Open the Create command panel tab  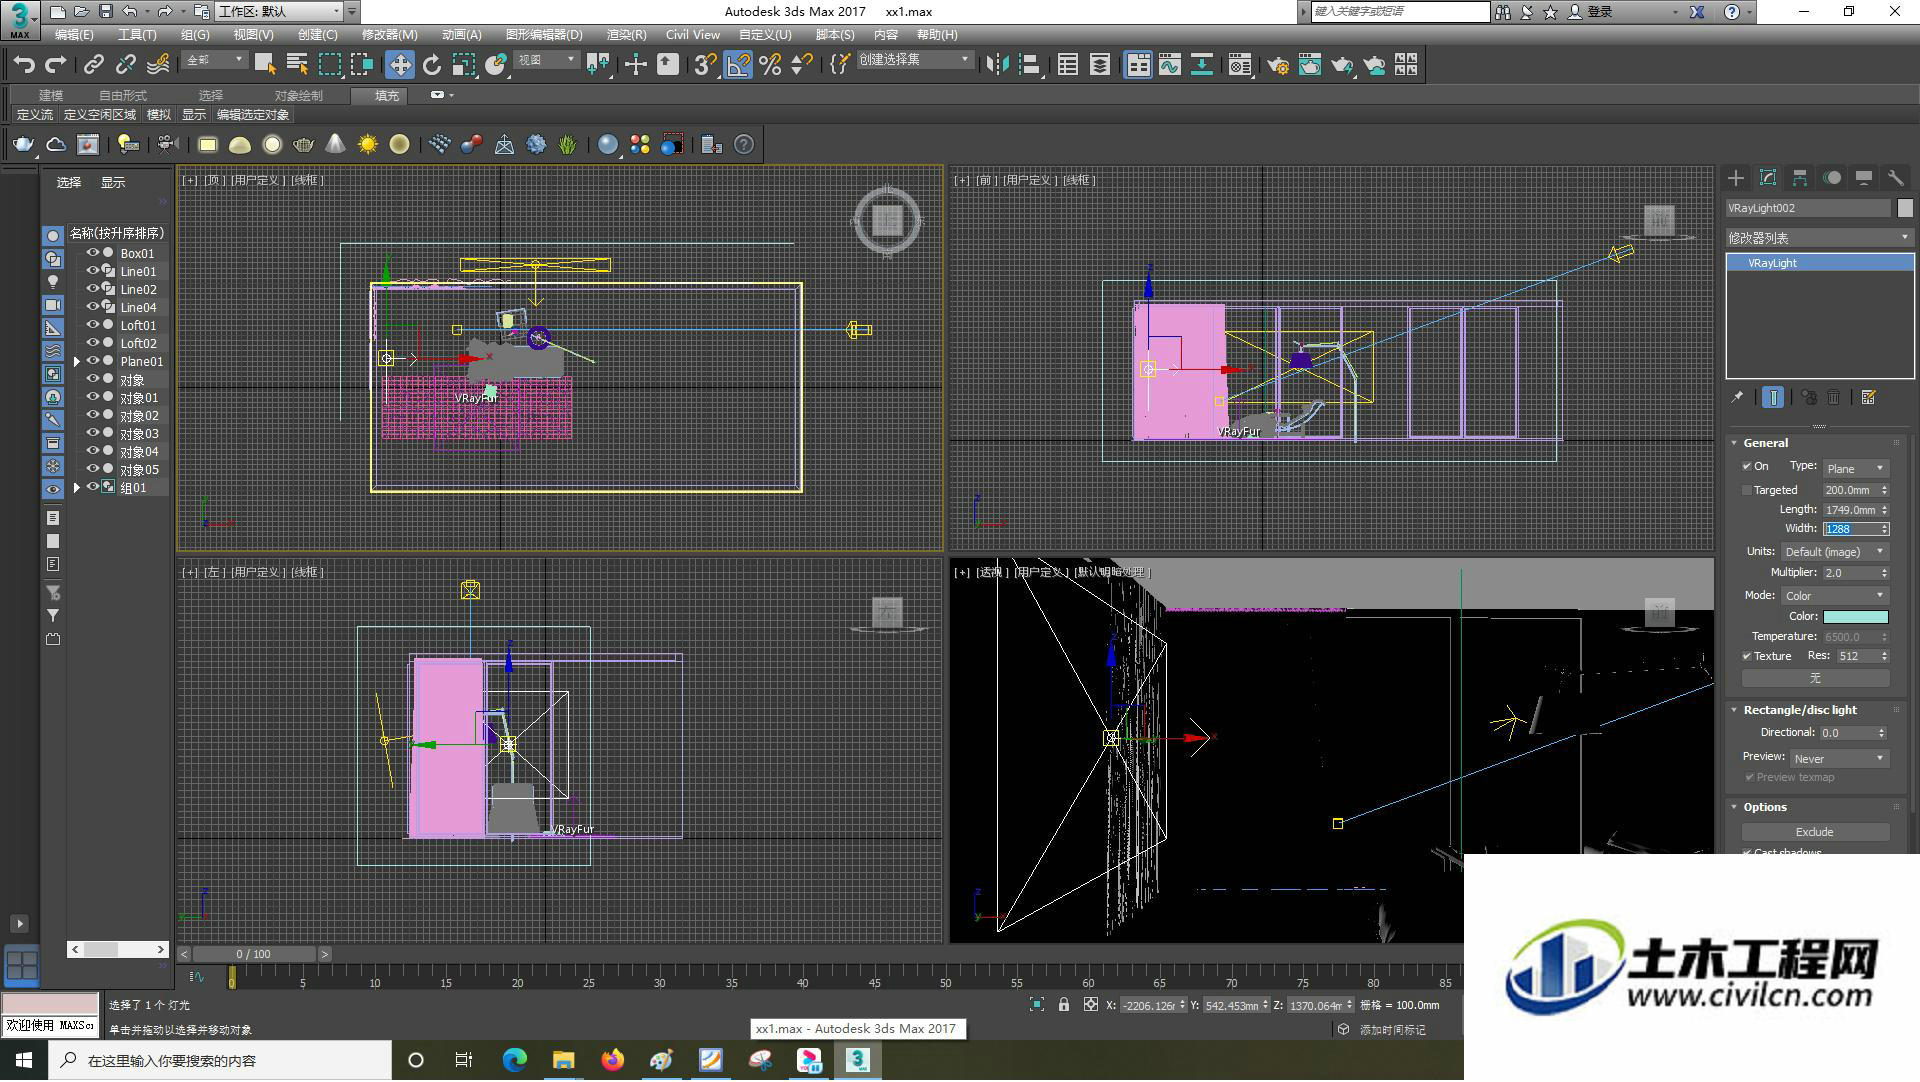(1736, 178)
